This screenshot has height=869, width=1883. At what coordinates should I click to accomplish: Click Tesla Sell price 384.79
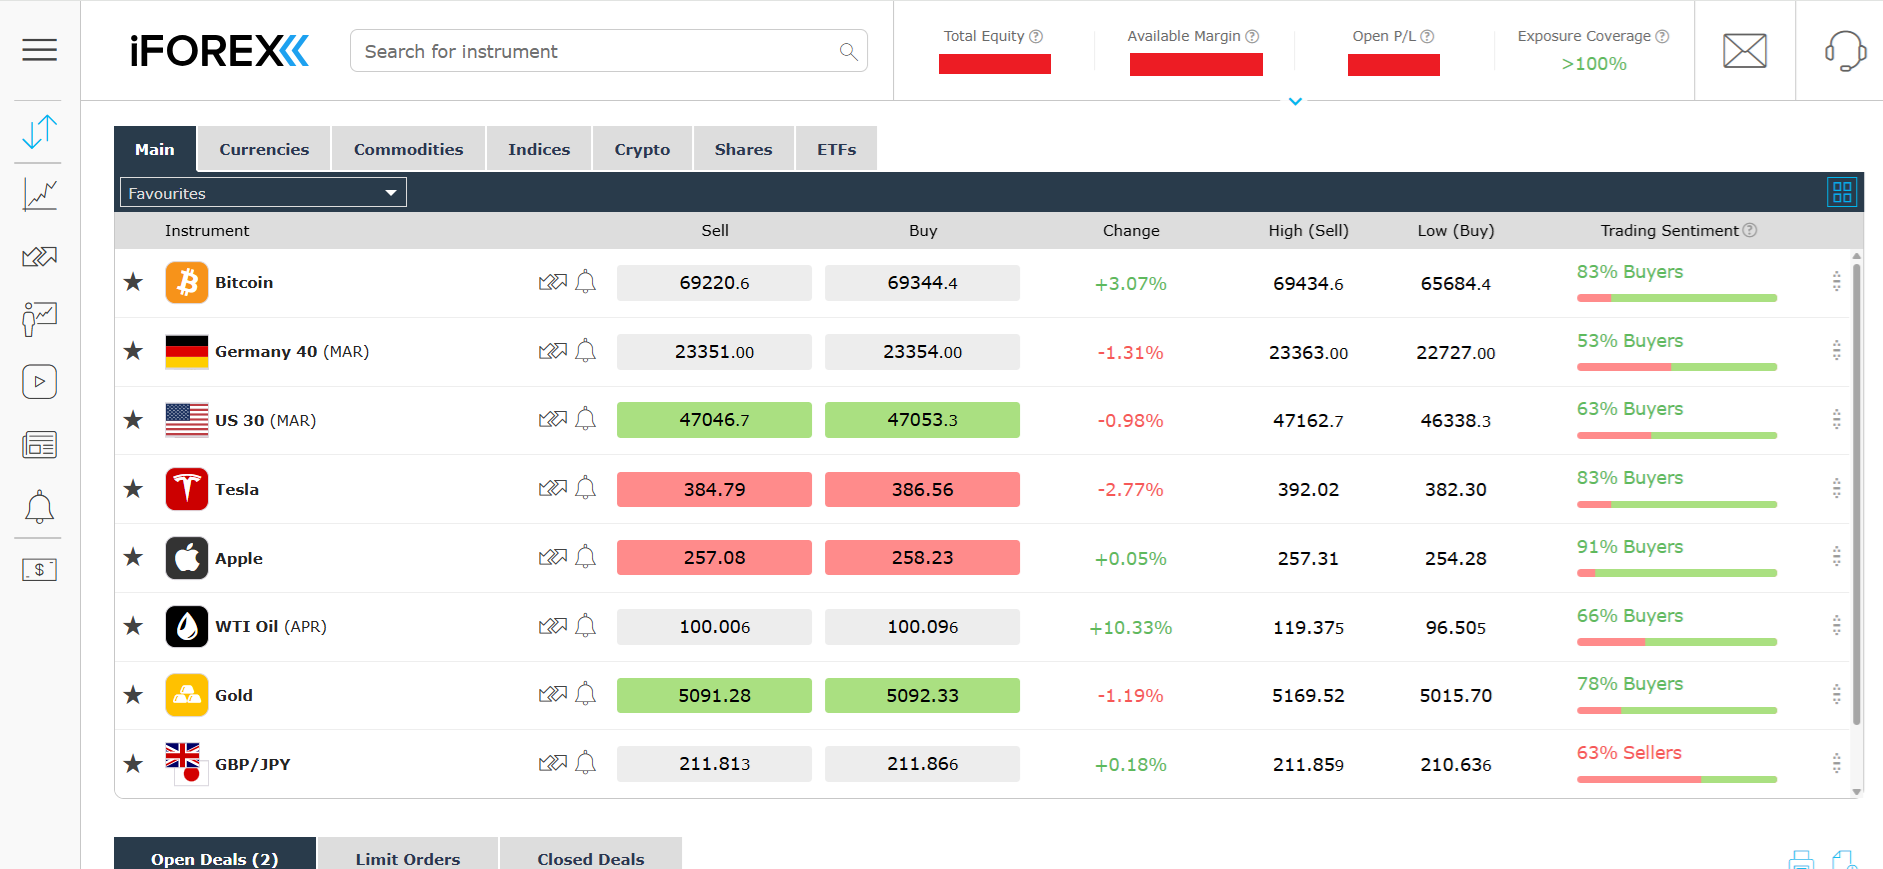(714, 489)
